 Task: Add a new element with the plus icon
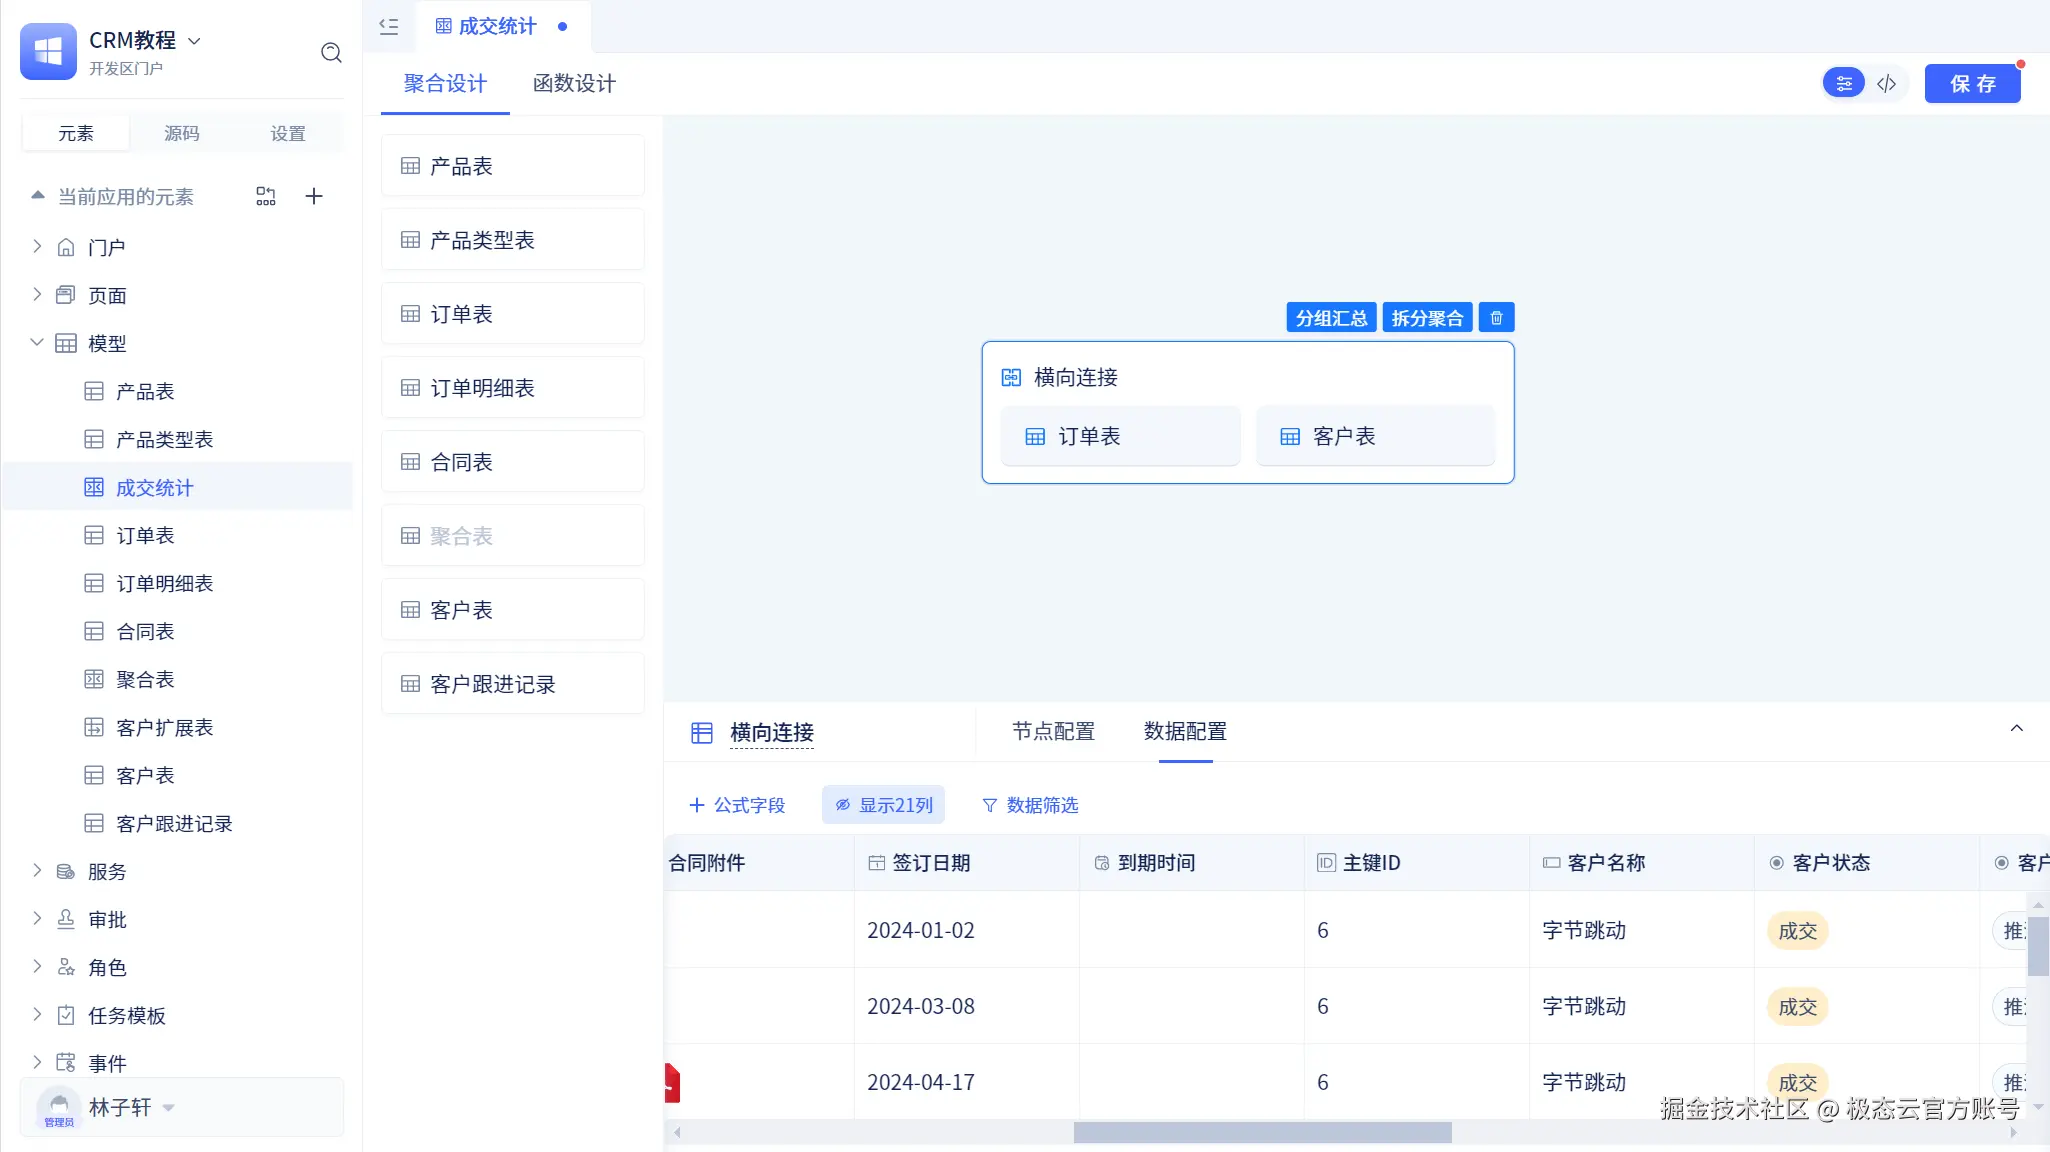[x=314, y=196]
